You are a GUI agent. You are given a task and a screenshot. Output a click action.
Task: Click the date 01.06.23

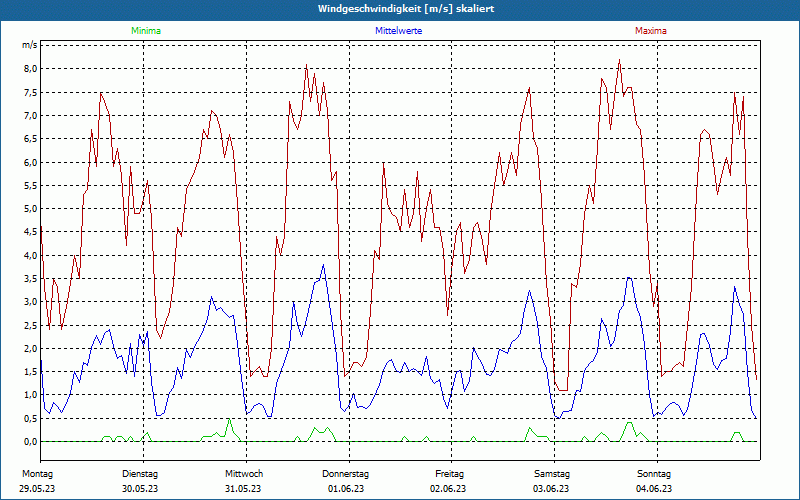click(346, 489)
